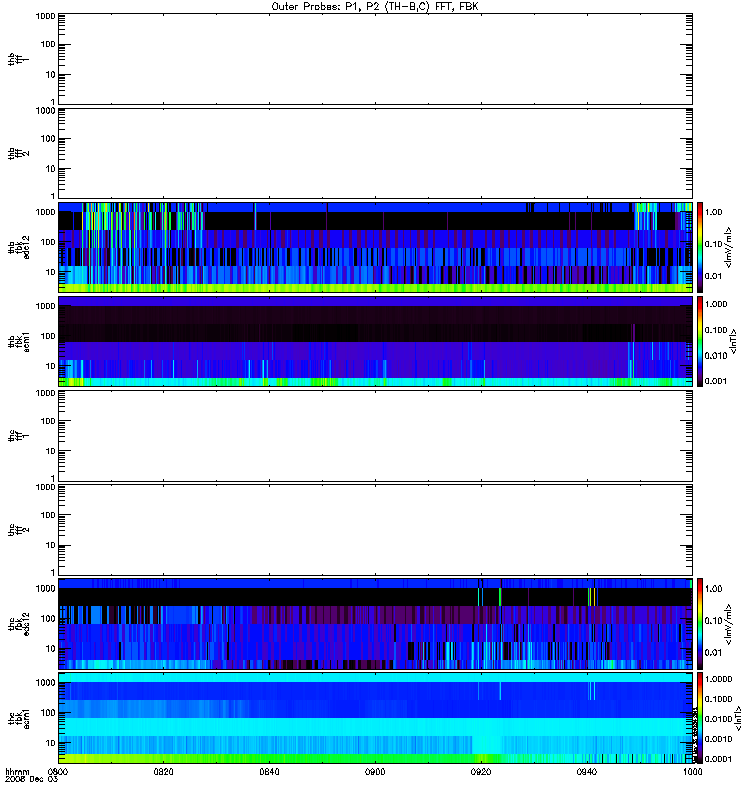This screenshot has width=750, height=800.
Task: Click the '0820' time axis label
Action: 164,771
